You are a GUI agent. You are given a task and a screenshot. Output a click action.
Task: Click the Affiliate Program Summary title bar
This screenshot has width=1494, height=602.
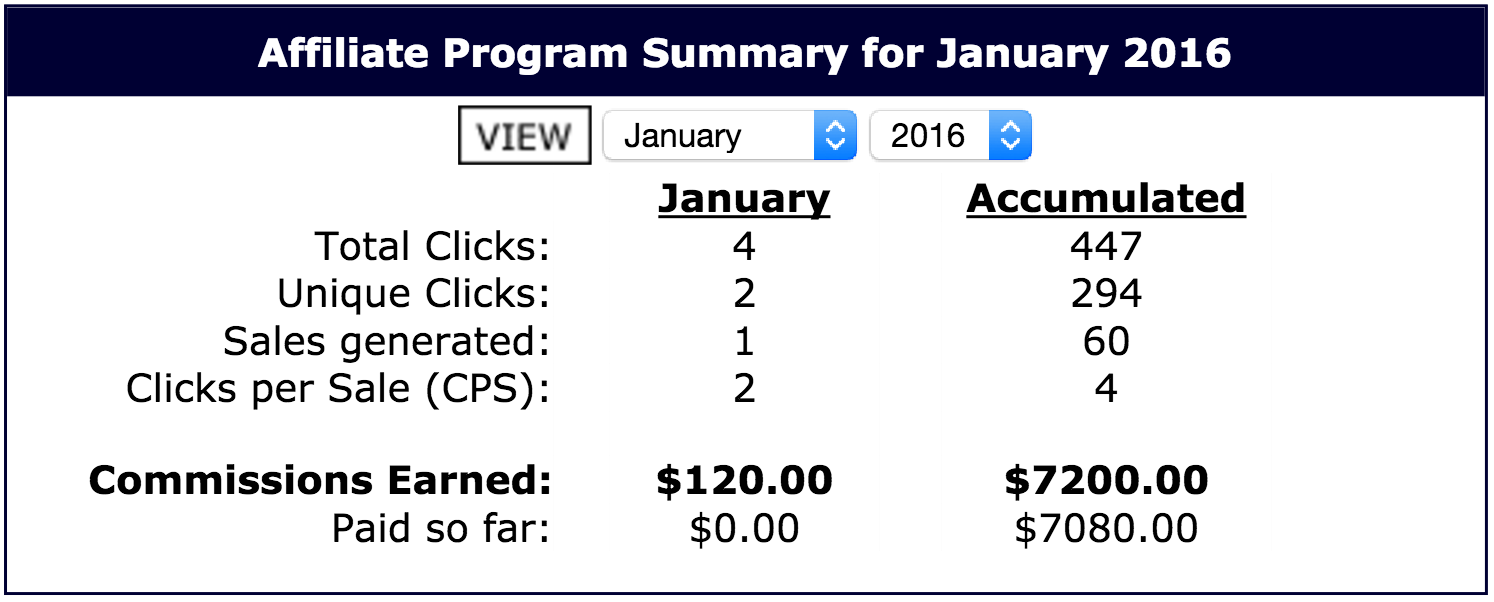(x=745, y=53)
